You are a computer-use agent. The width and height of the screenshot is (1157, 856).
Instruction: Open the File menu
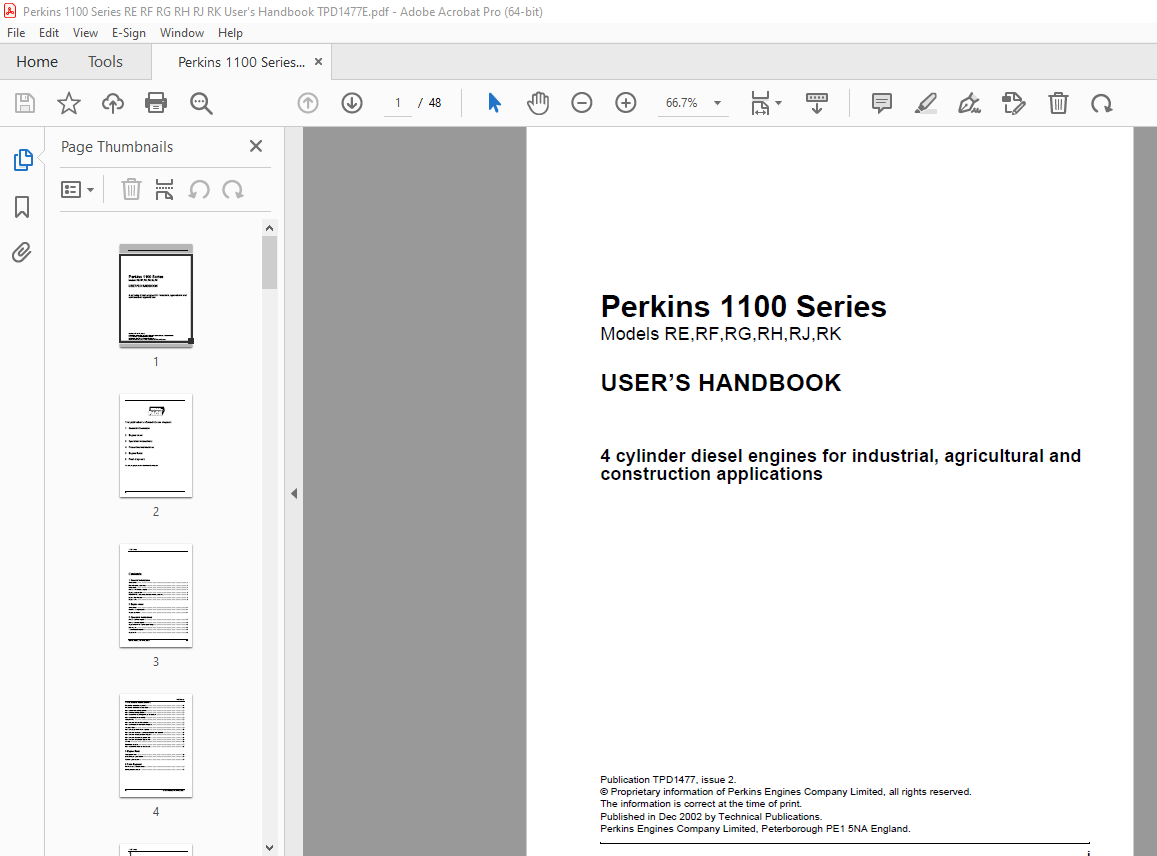click(16, 32)
